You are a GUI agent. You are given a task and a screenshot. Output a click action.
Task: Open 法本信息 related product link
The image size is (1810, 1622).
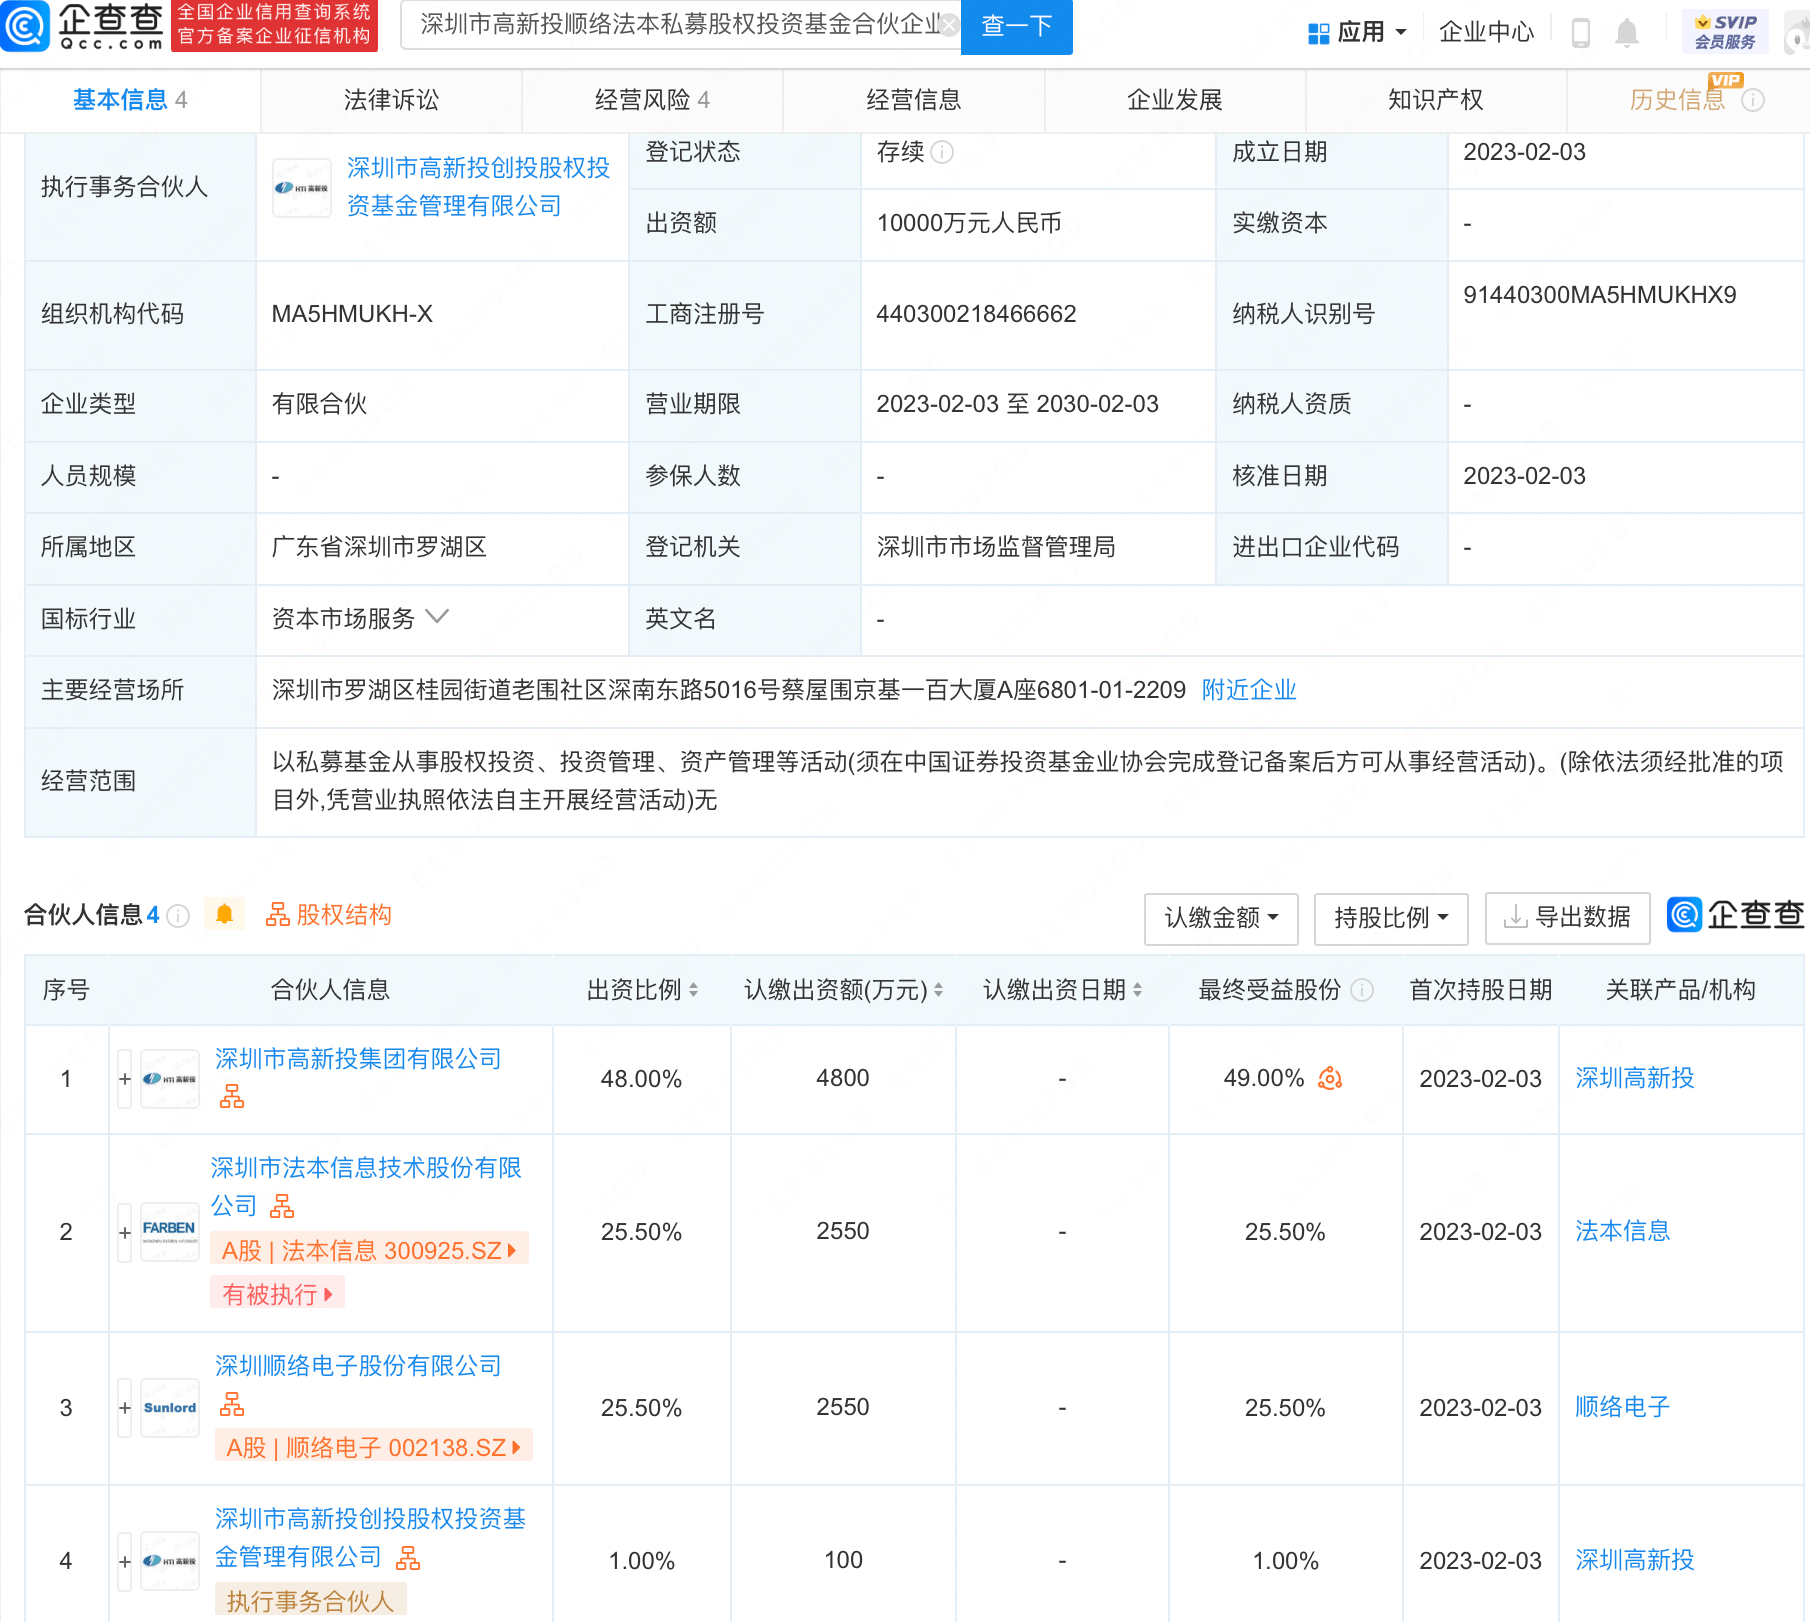coord(1623,1231)
